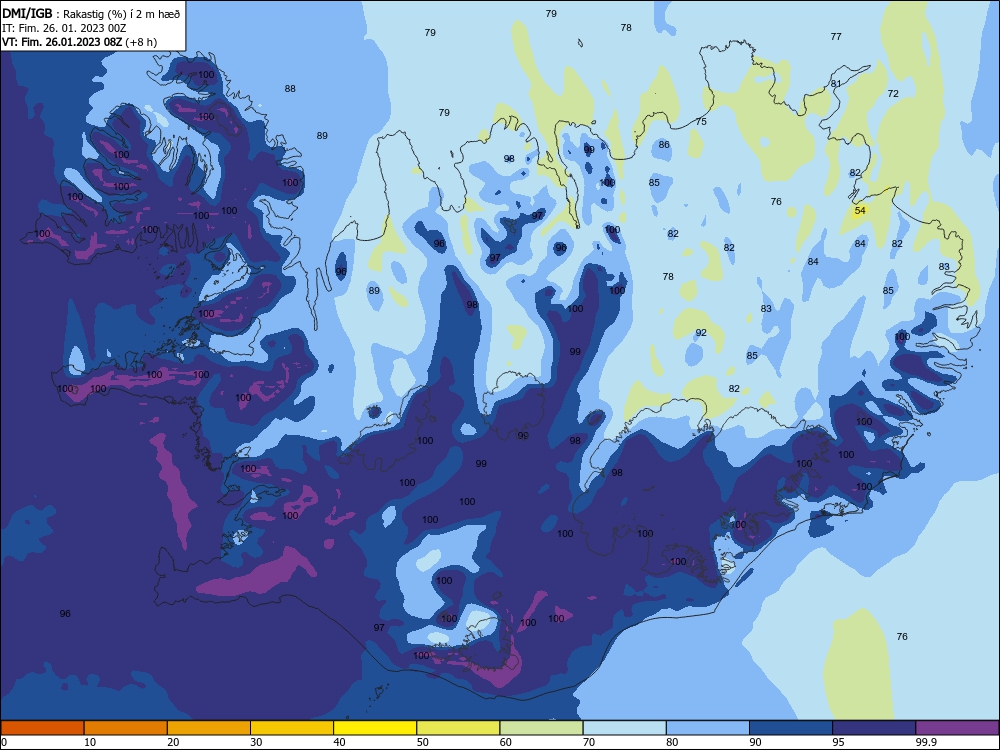The height and width of the screenshot is (750, 1000).
Task: Click the '75' humidity value on the map
Action: 701,121
